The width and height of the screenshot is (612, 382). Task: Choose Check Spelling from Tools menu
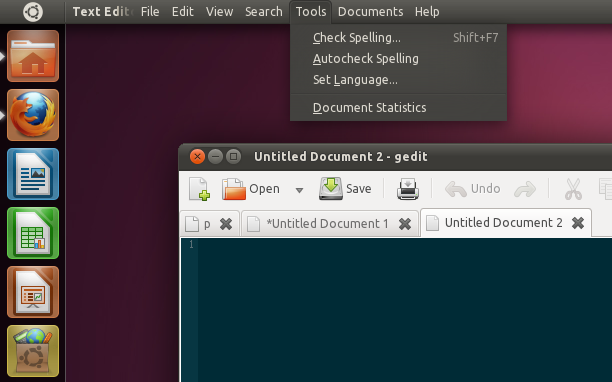coord(398,37)
